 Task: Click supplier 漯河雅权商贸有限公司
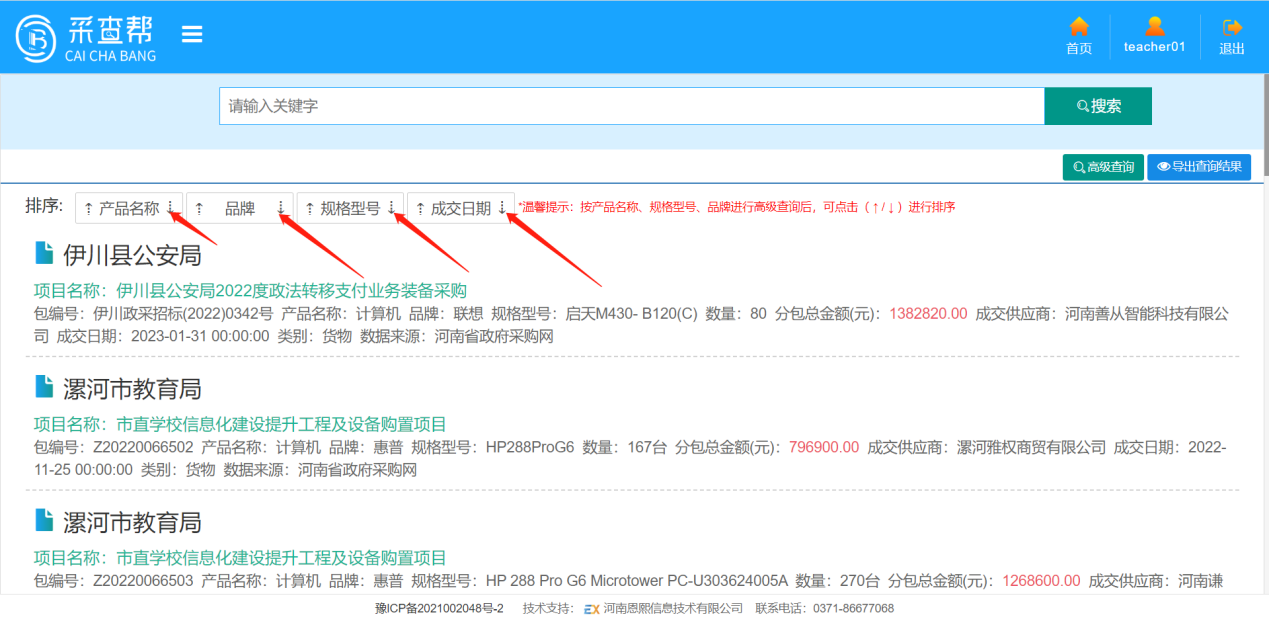1032,447
